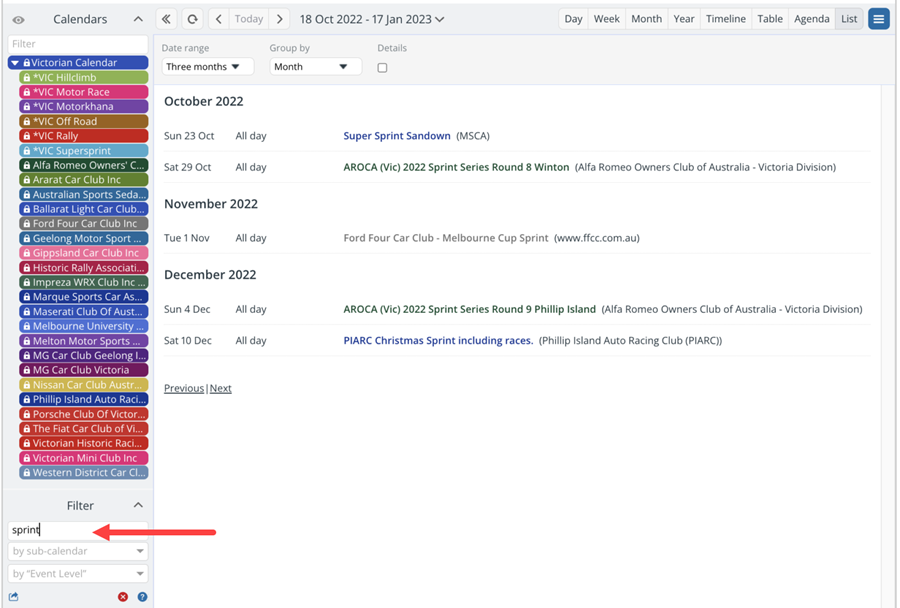
Task: Select Marque Sports Car calendar
Action: click(84, 297)
